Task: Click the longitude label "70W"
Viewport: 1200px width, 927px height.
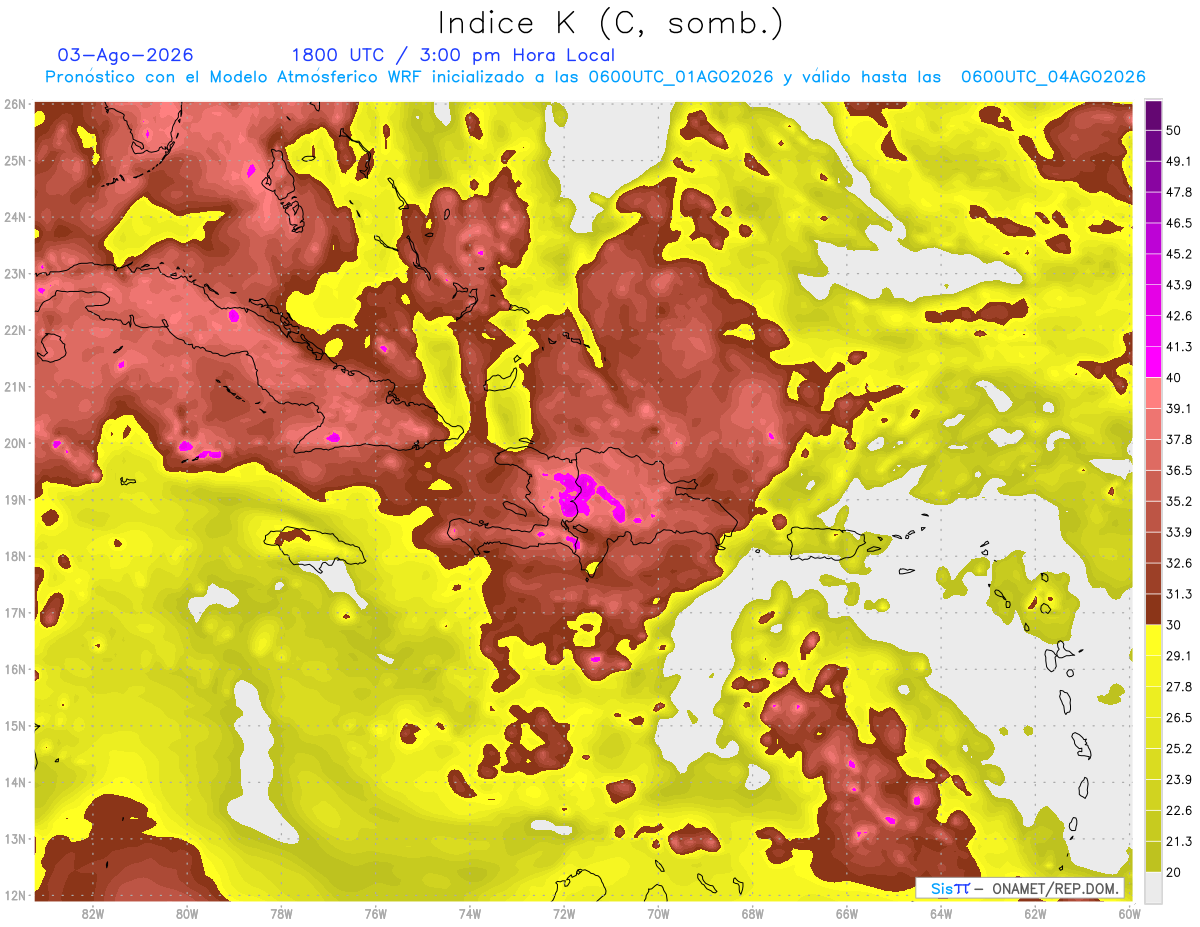Action: [x=658, y=913]
